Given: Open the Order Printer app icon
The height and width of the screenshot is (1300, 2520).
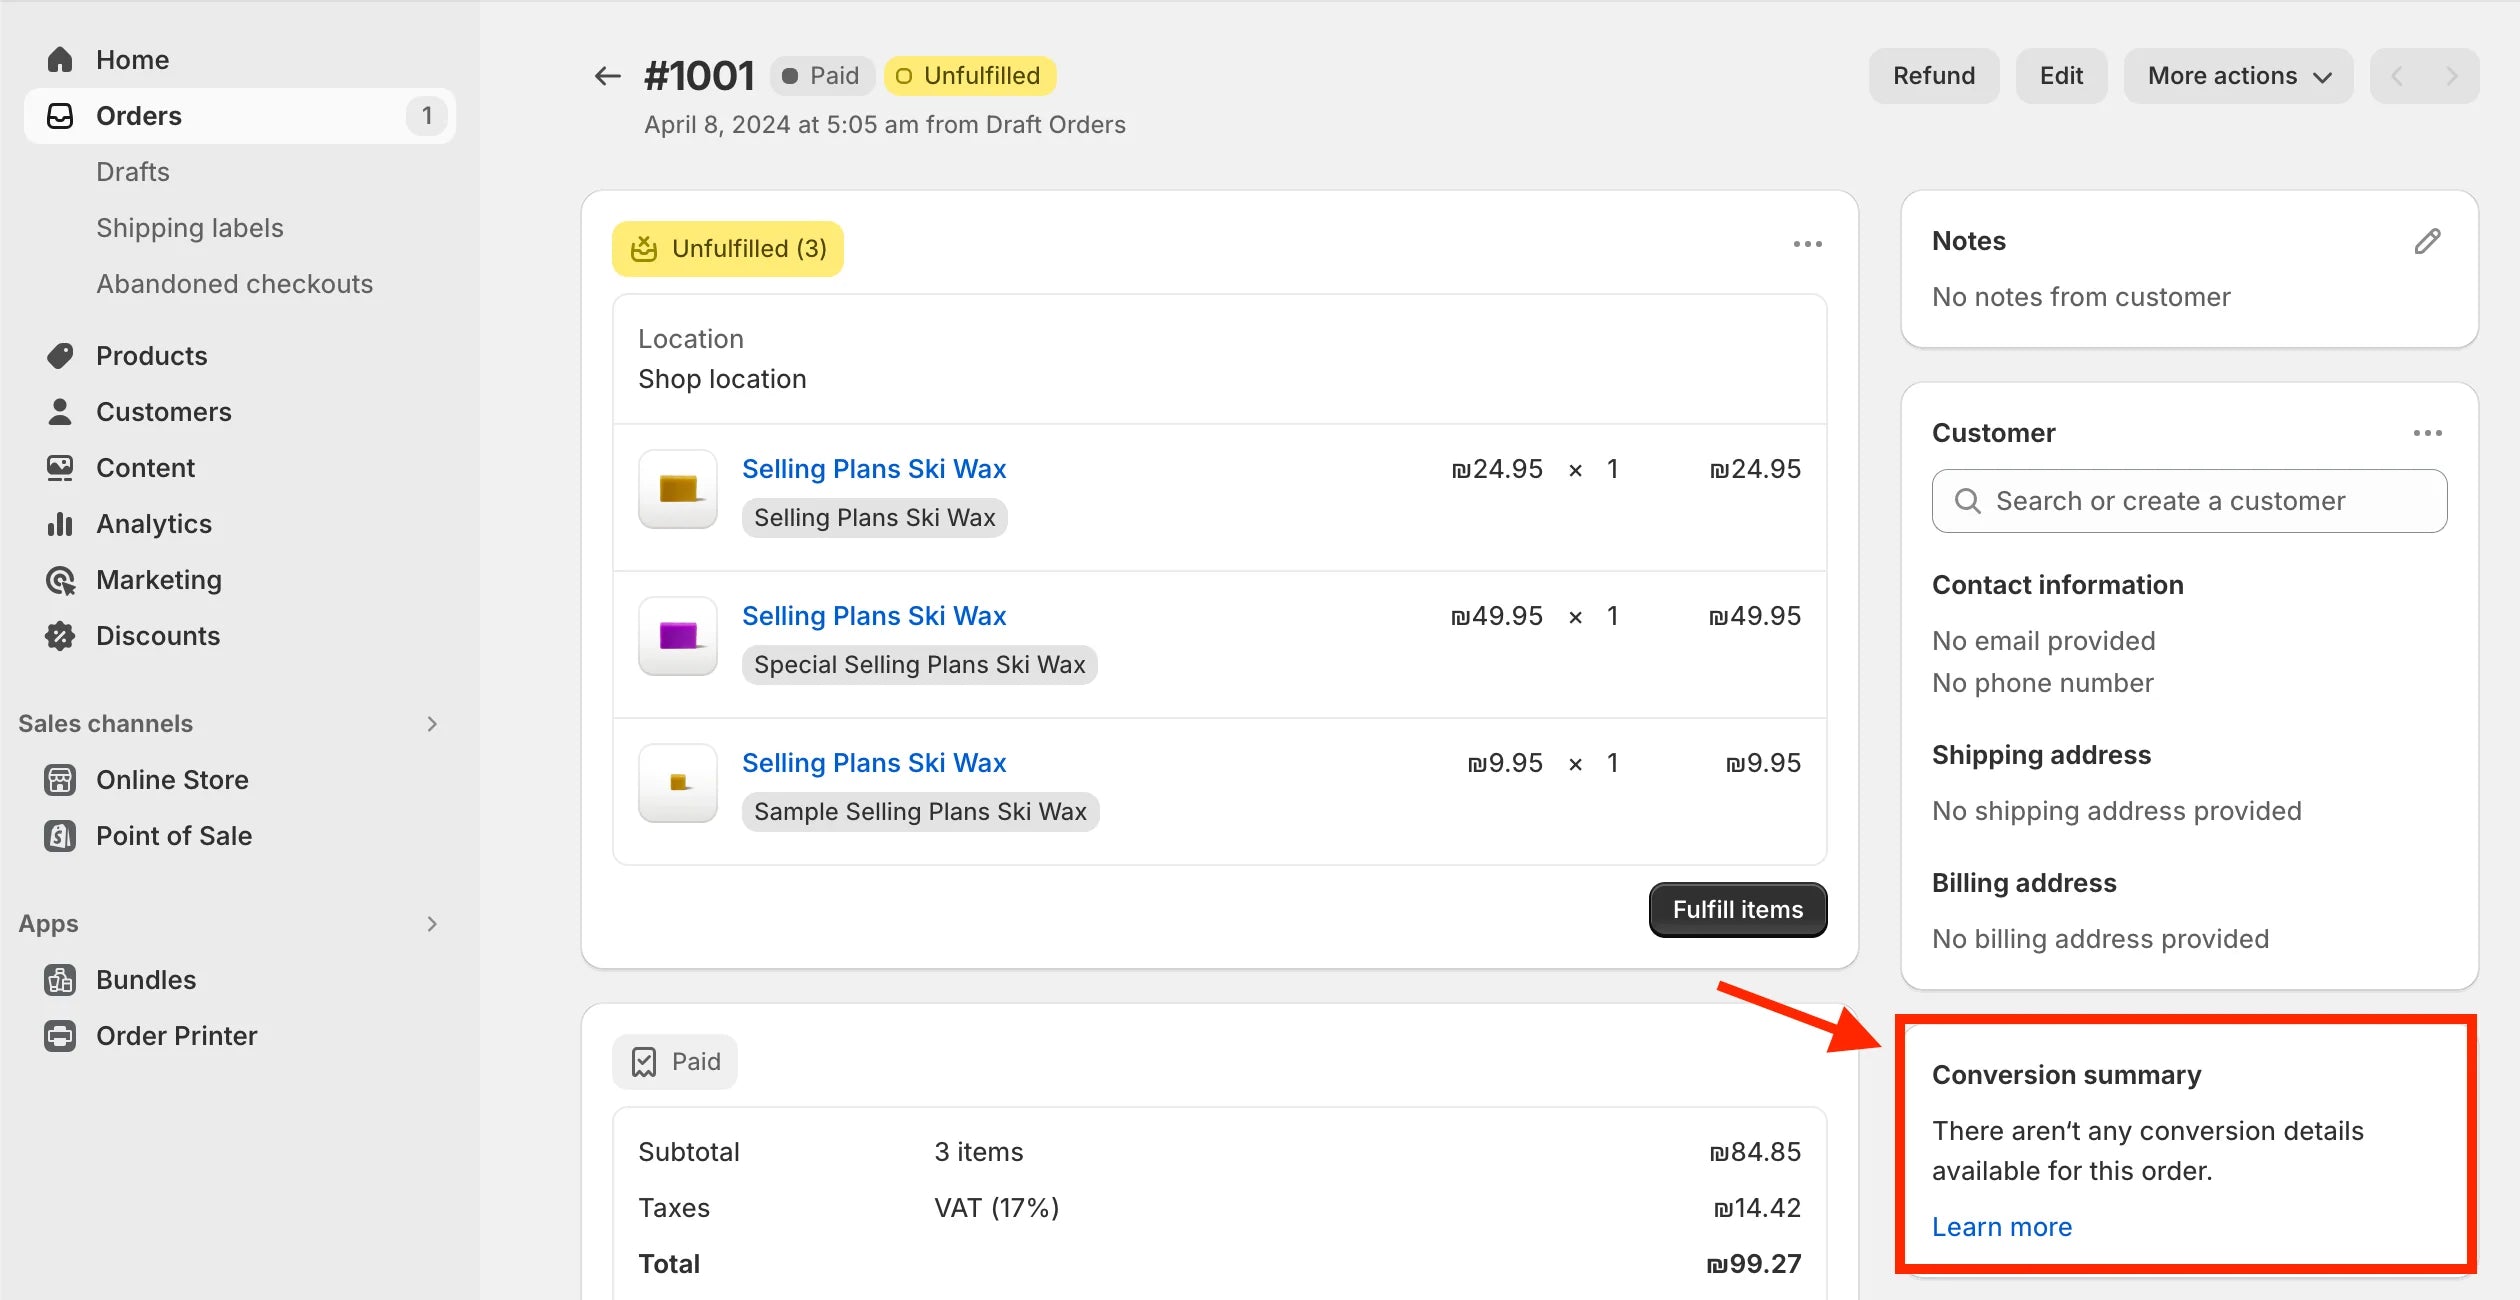Looking at the screenshot, I should (x=60, y=1036).
